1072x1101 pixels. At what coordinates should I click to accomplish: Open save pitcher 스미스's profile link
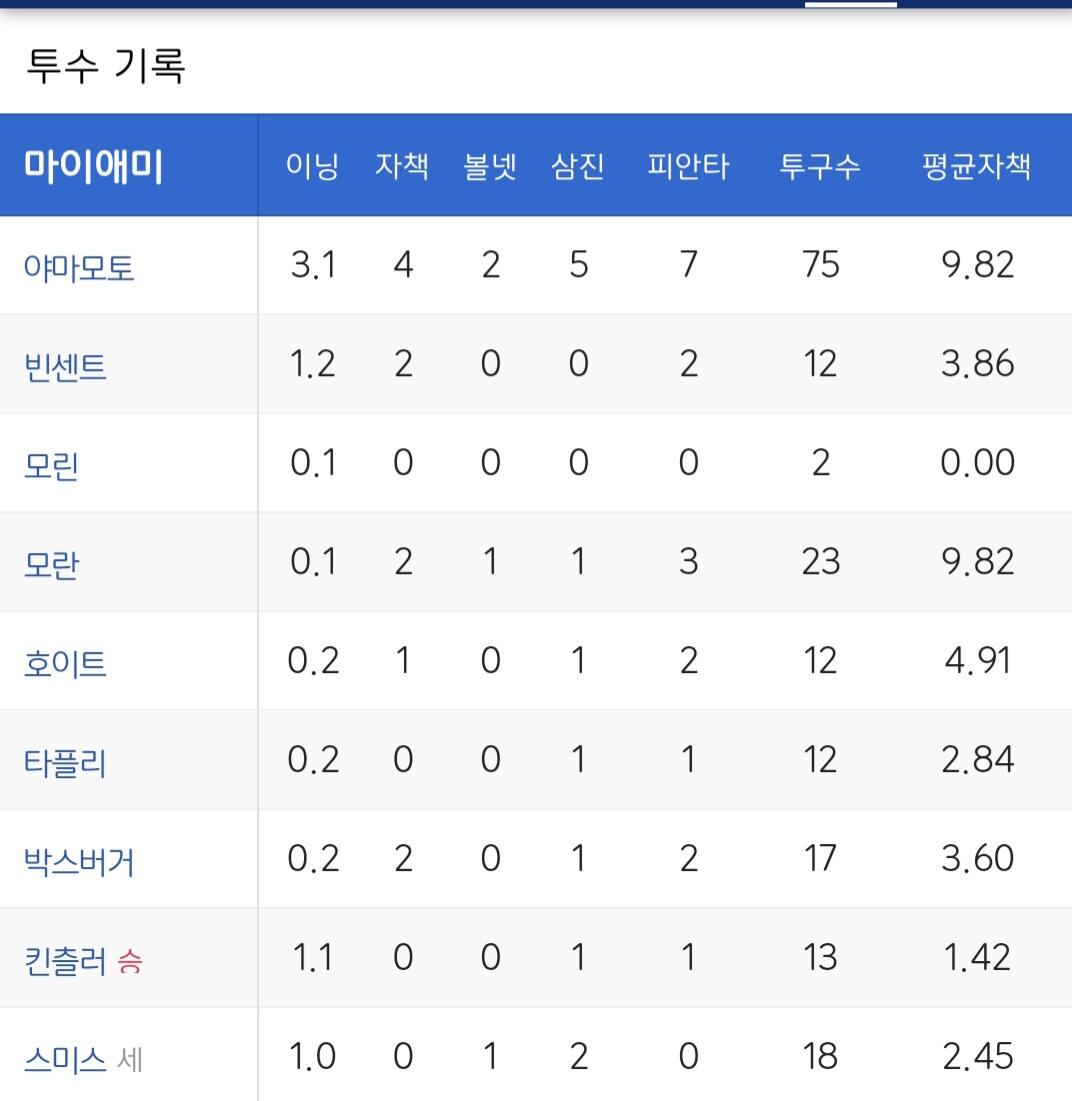[x=65, y=1060]
